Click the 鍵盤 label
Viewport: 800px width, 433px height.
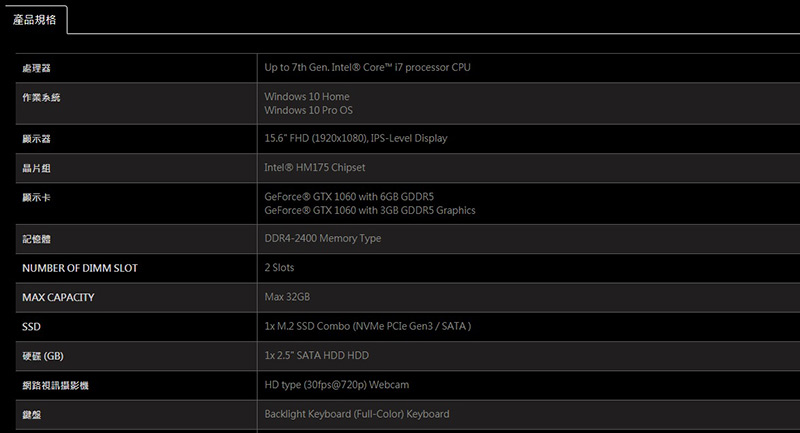tap(32, 415)
